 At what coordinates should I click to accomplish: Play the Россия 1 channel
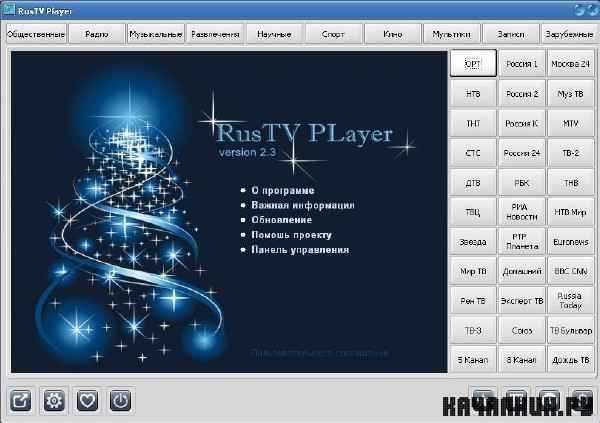(x=522, y=63)
